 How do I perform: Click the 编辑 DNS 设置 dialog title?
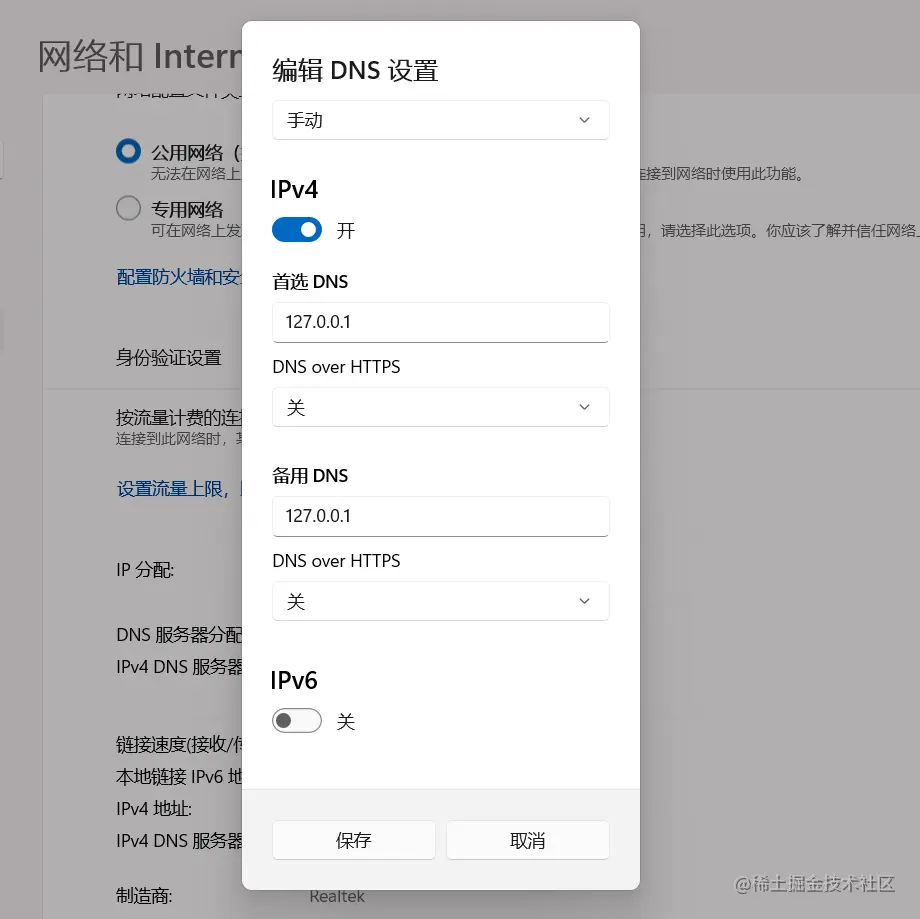(x=355, y=70)
